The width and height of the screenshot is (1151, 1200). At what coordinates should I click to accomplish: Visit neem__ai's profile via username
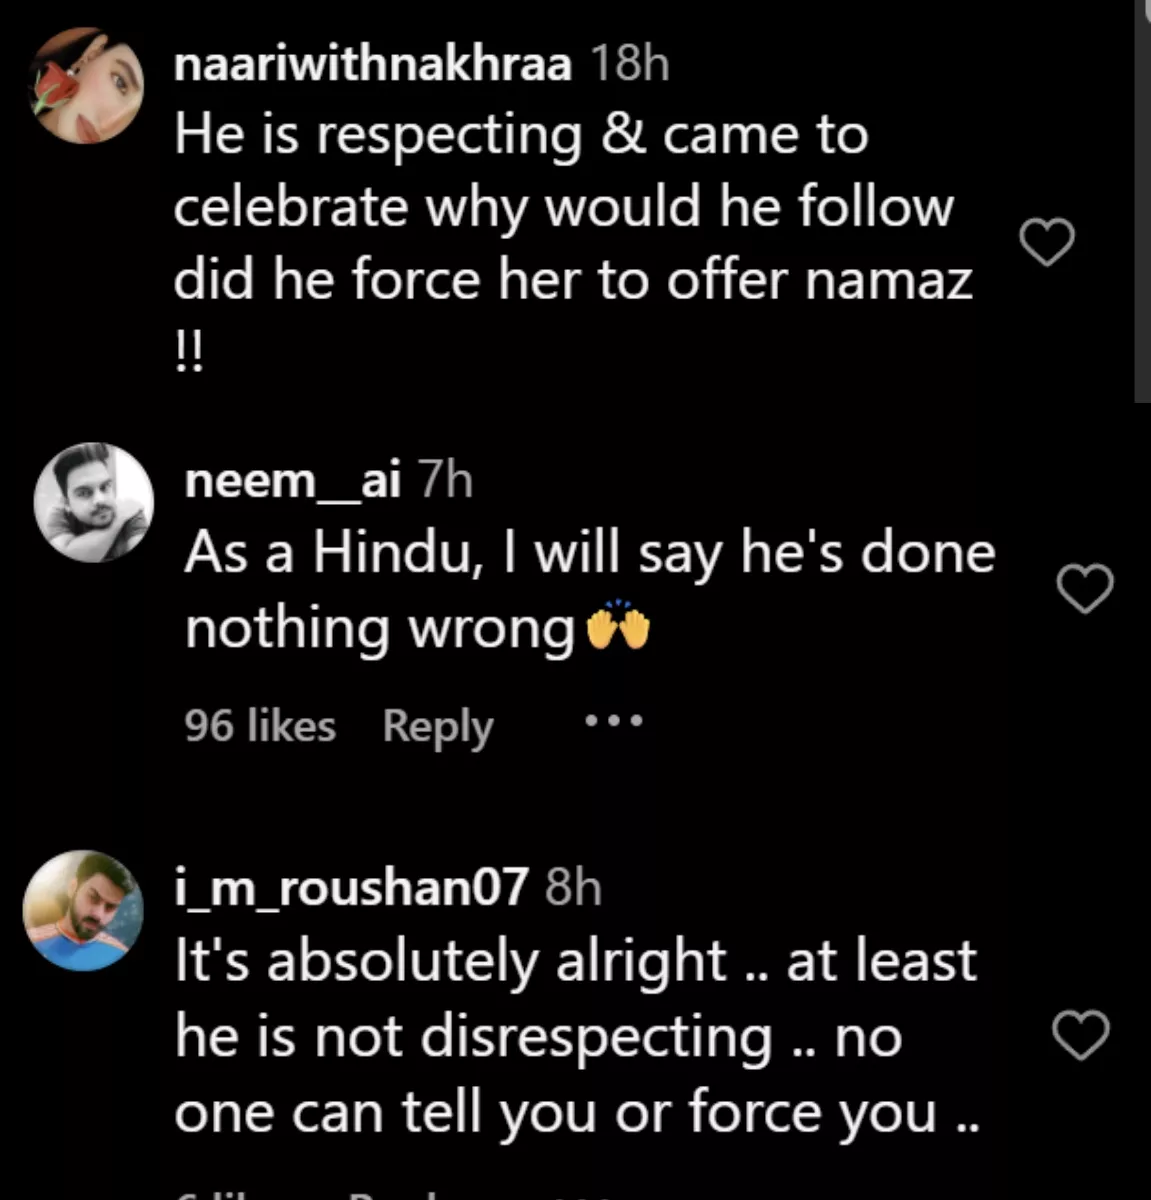click(x=292, y=481)
